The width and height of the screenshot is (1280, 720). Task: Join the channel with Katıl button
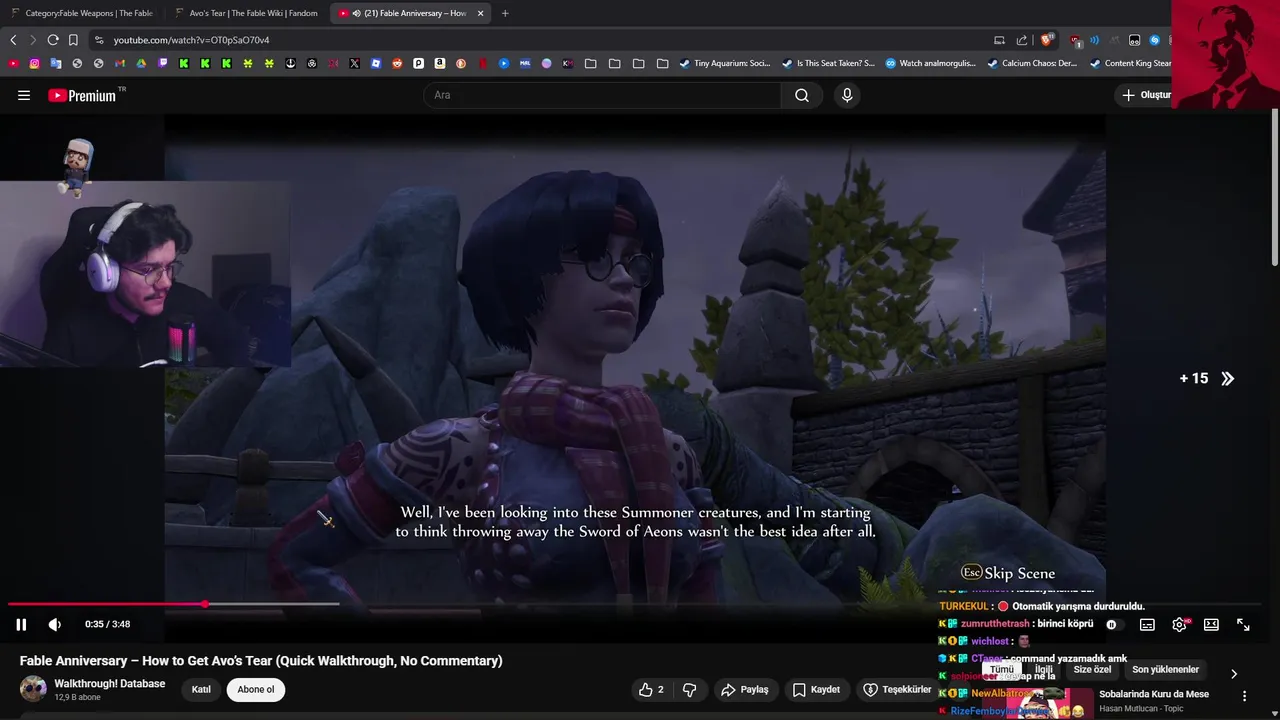click(201, 689)
